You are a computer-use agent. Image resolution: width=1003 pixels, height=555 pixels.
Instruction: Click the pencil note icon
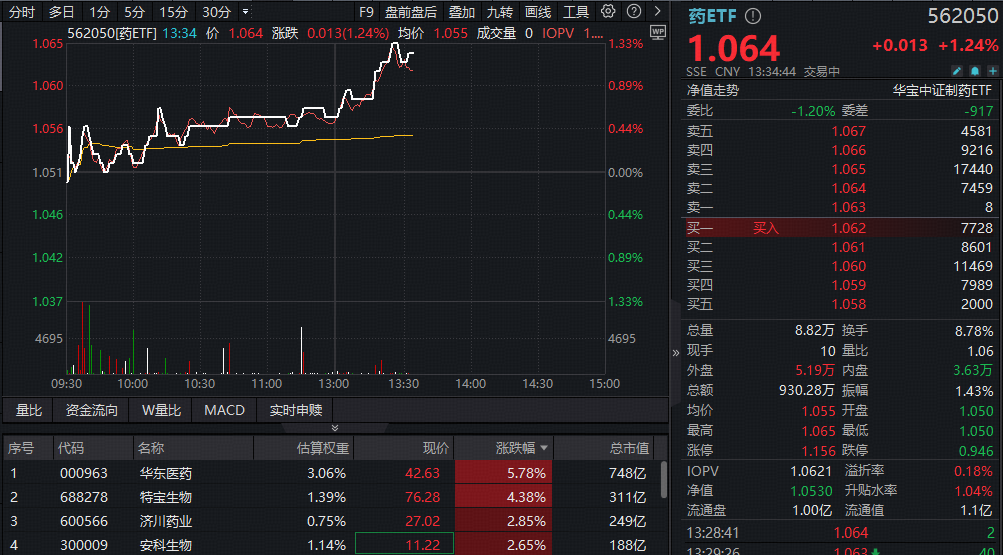(x=956, y=71)
